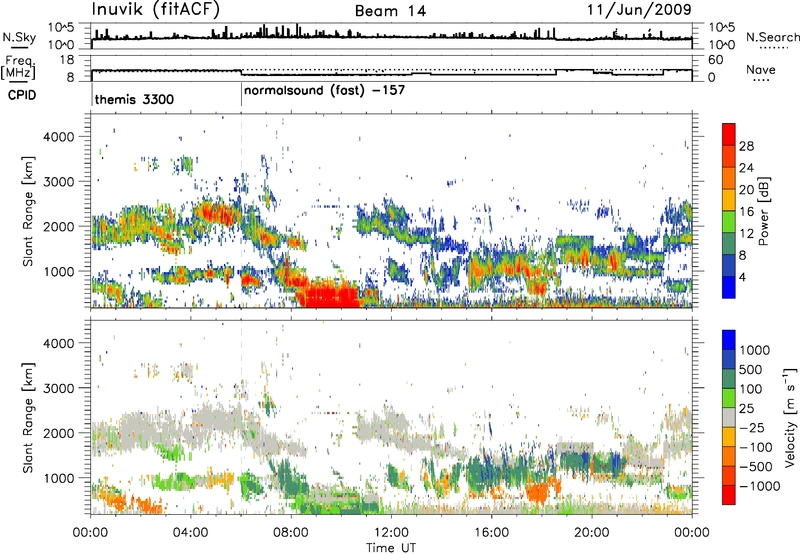Click the '16' Power colorbar tick
Screen dimensions: 800x554
[746, 212]
